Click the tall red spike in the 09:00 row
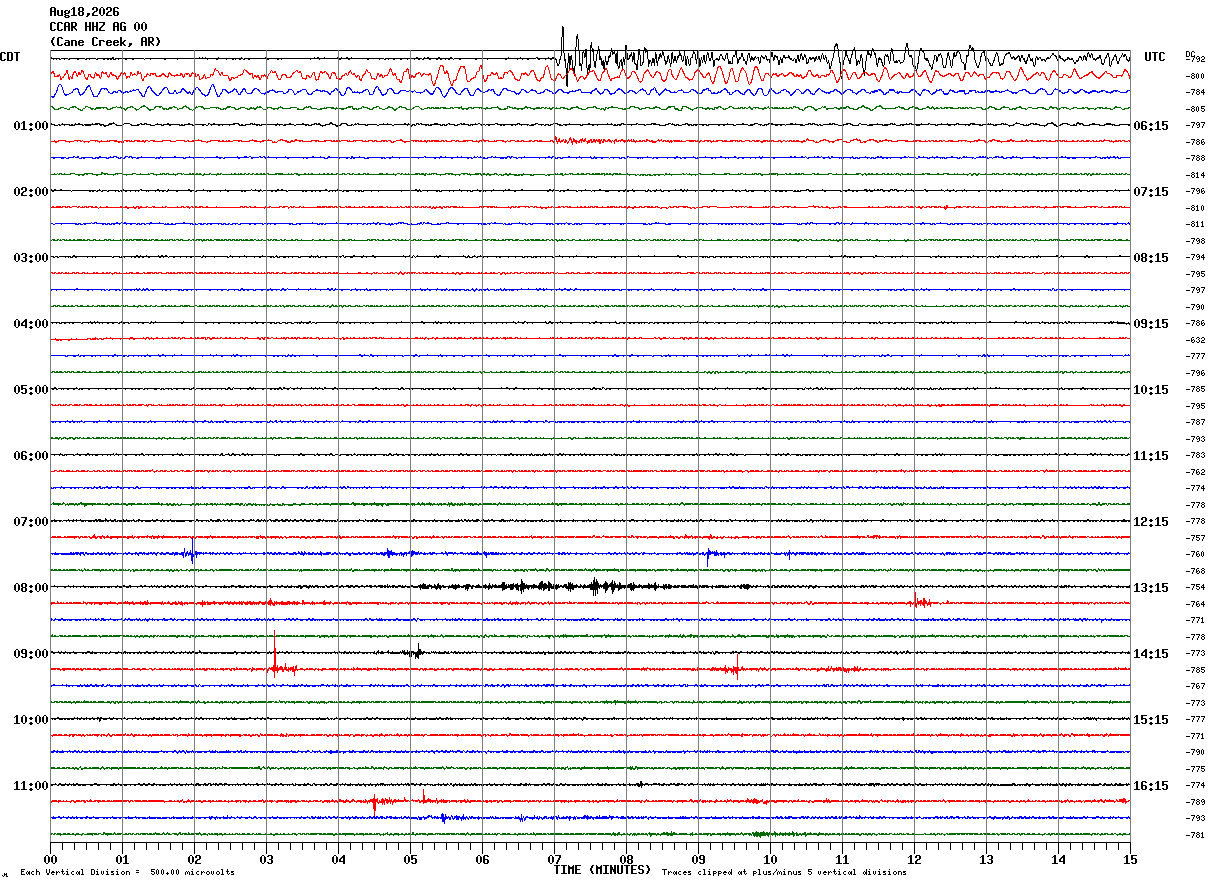The width and height of the screenshot is (1210, 886). click(274, 654)
